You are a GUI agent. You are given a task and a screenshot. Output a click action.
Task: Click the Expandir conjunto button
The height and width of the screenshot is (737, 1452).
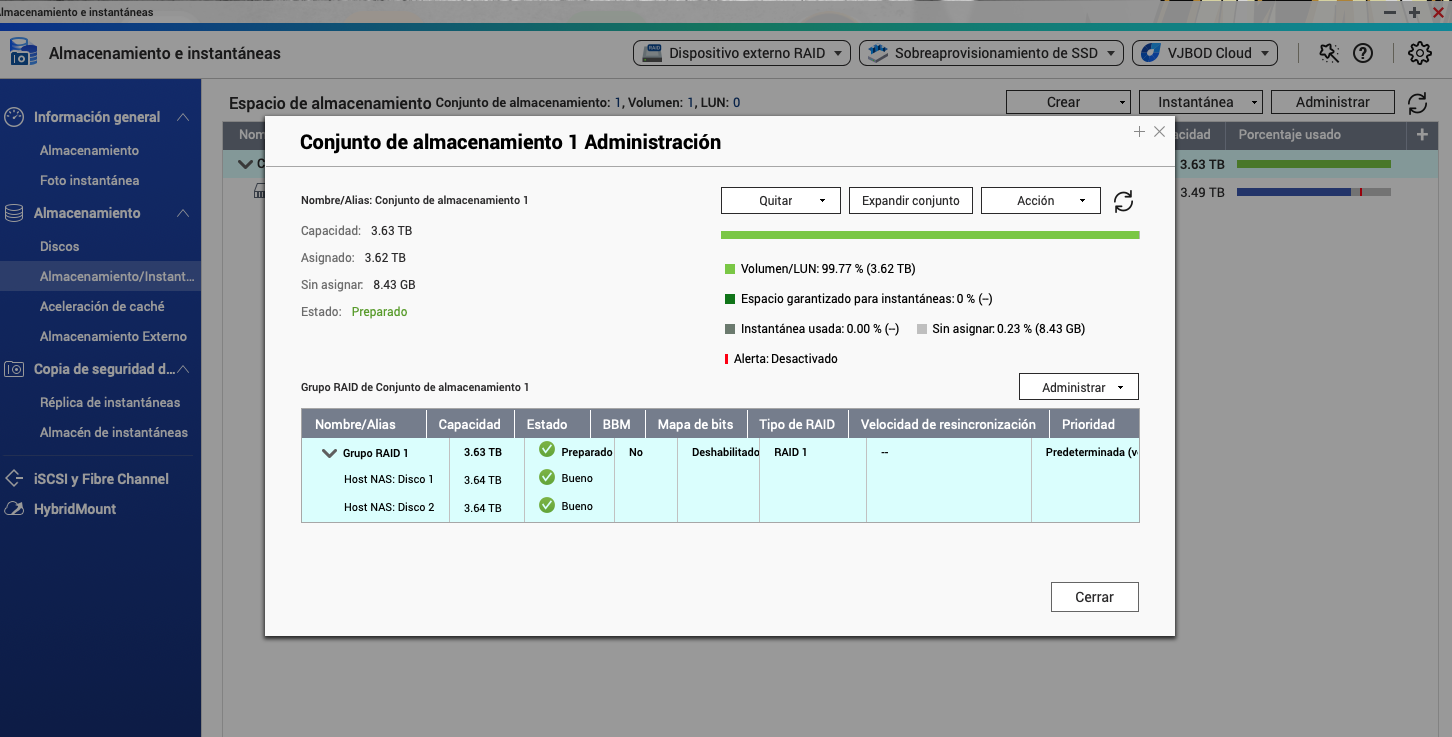pyautogui.click(x=910, y=201)
